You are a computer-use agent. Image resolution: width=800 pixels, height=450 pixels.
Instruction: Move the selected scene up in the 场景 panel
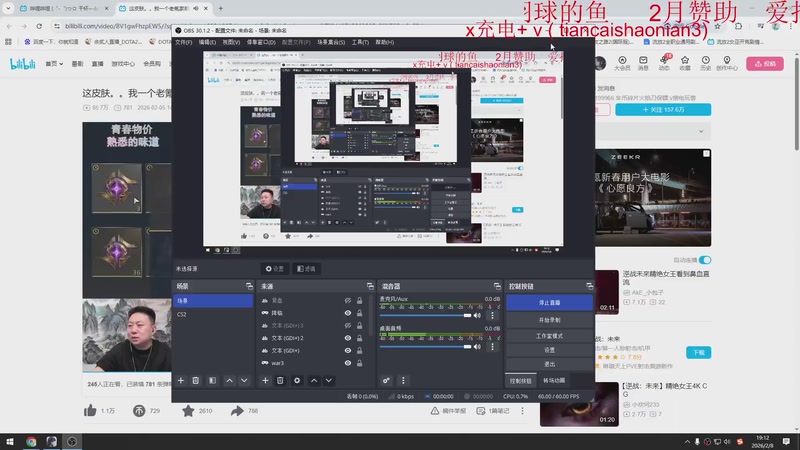tap(230, 381)
